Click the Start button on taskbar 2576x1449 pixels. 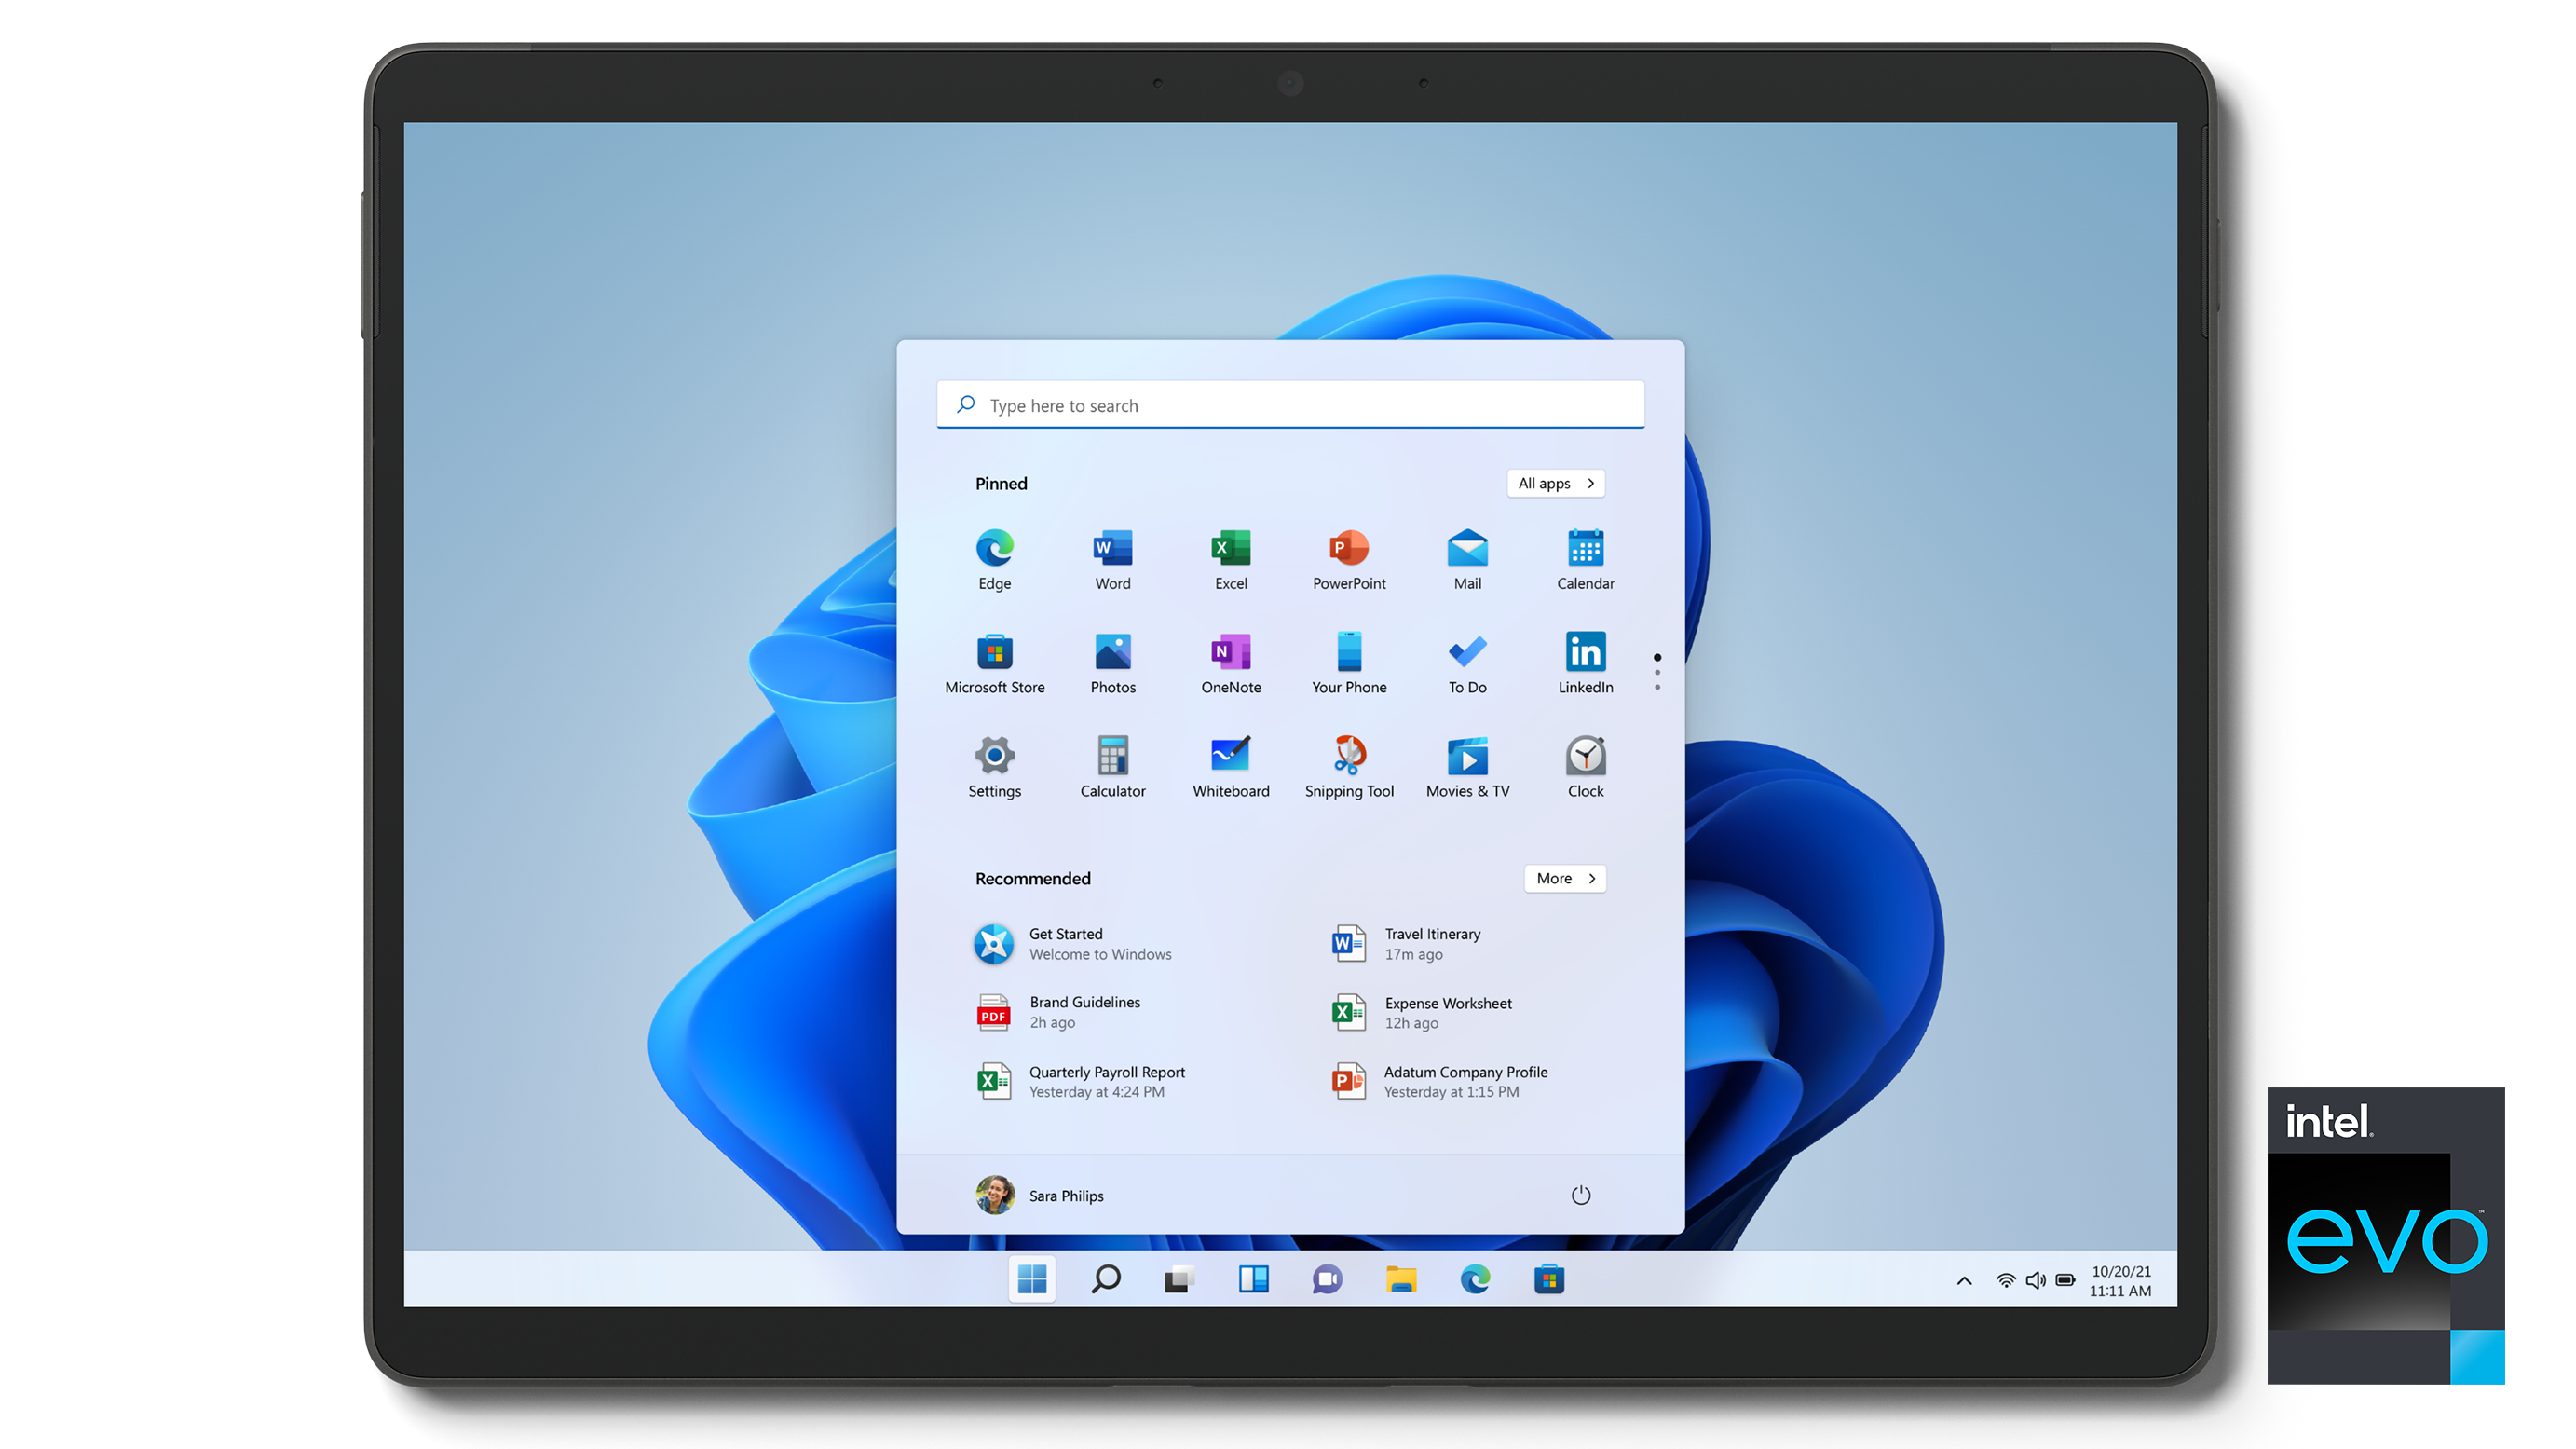1032,1279
